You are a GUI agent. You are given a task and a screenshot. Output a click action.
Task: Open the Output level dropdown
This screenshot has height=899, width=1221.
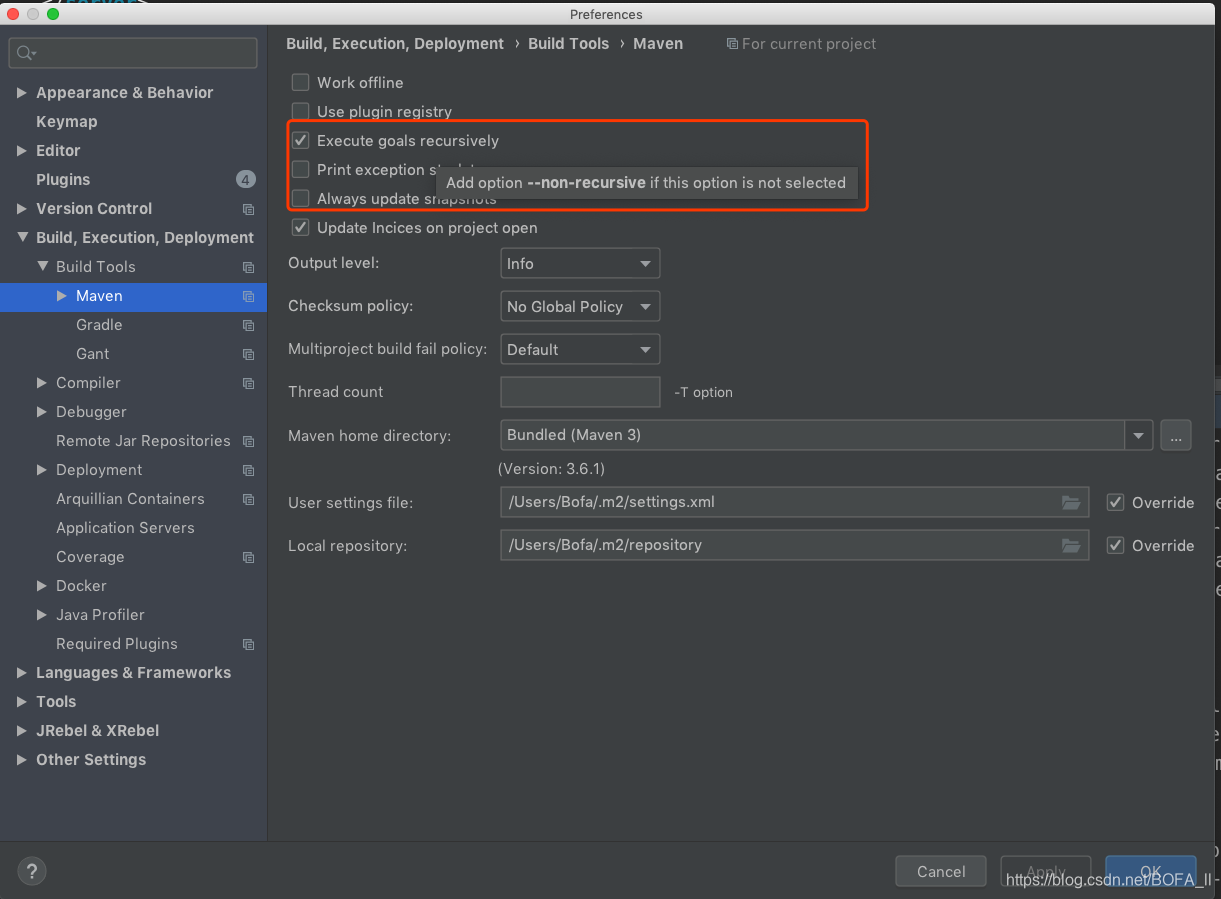[x=580, y=264]
